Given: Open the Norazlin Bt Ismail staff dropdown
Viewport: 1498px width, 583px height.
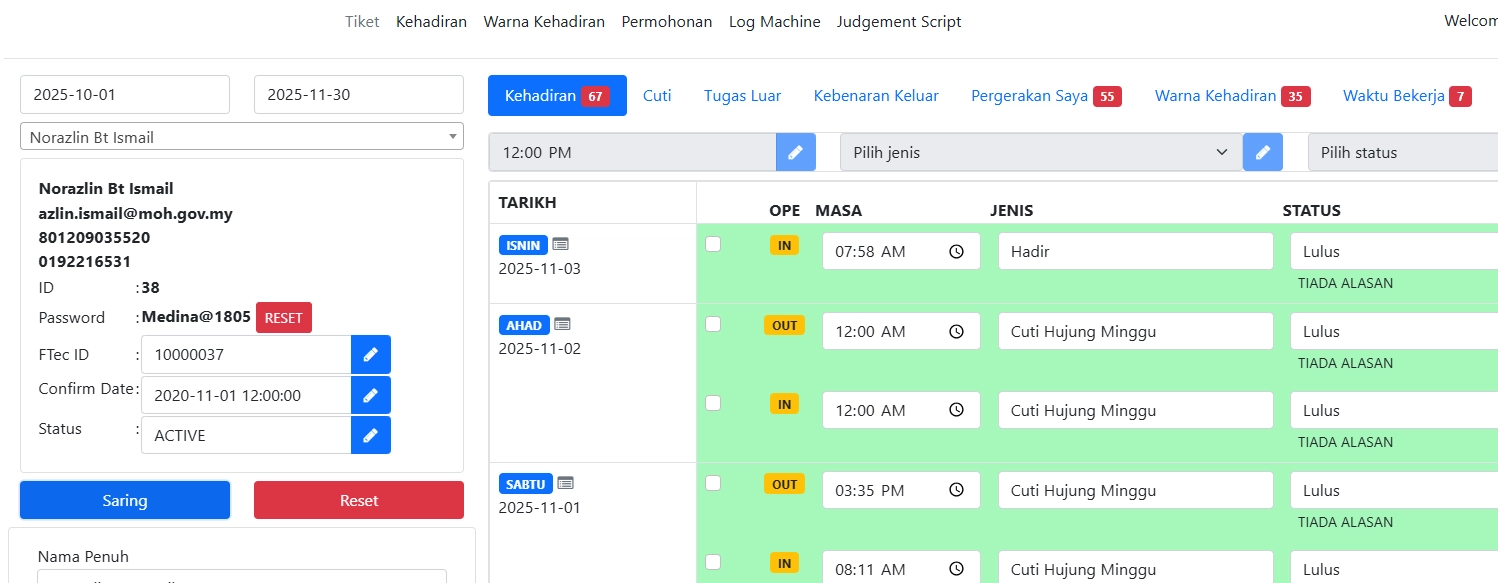Looking at the screenshot, I should pos(241,137).
